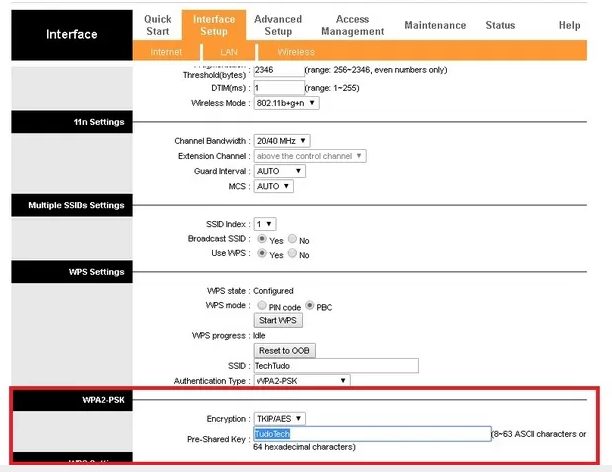
Task: Open the Encryption TKIP/AES dropdown
Action: point(279,419)
